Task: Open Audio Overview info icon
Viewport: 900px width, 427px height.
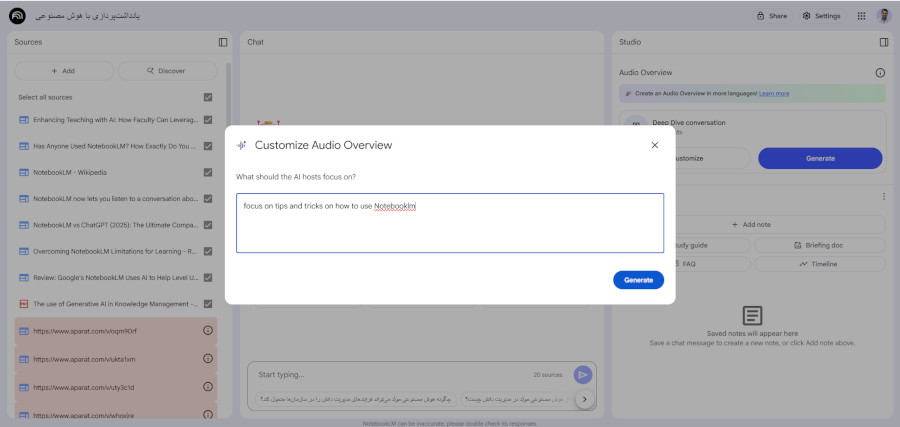Action: click(x=880, y=73)
